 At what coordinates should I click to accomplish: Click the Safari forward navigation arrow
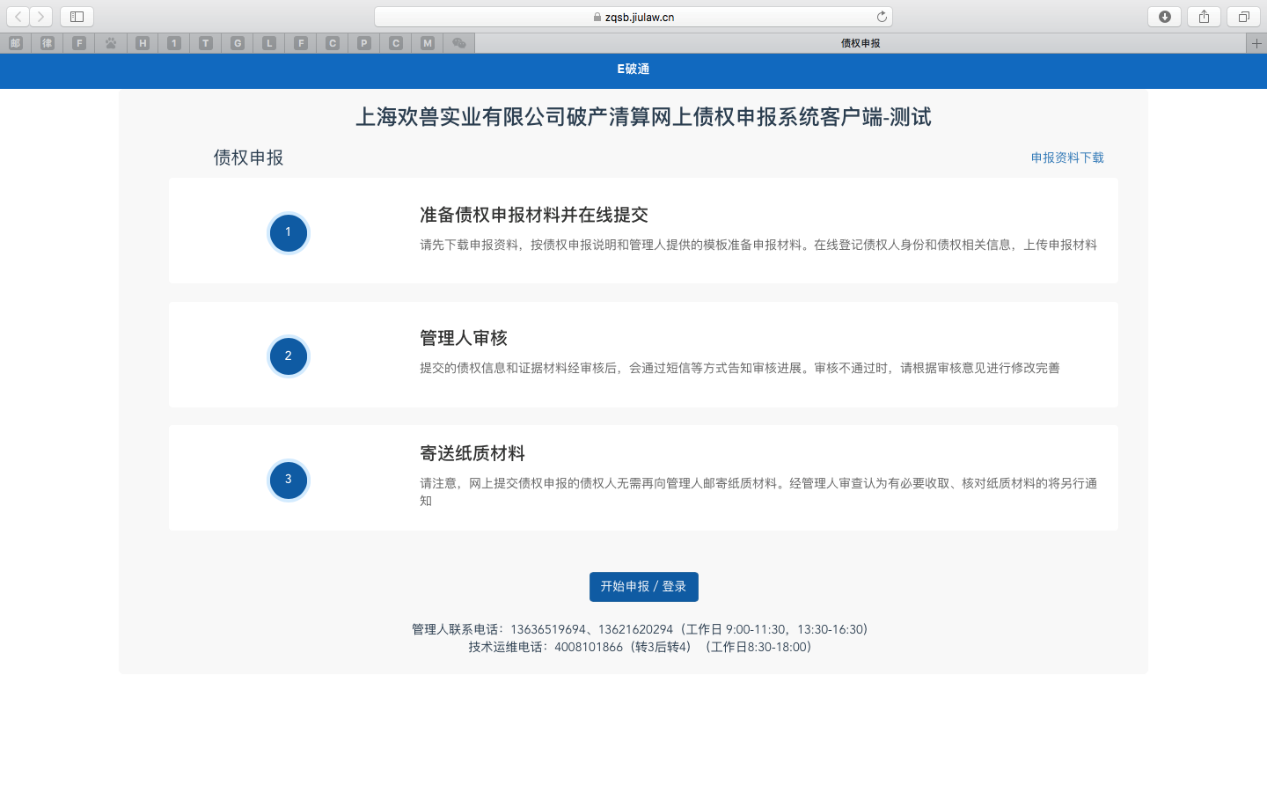[41, 16]
